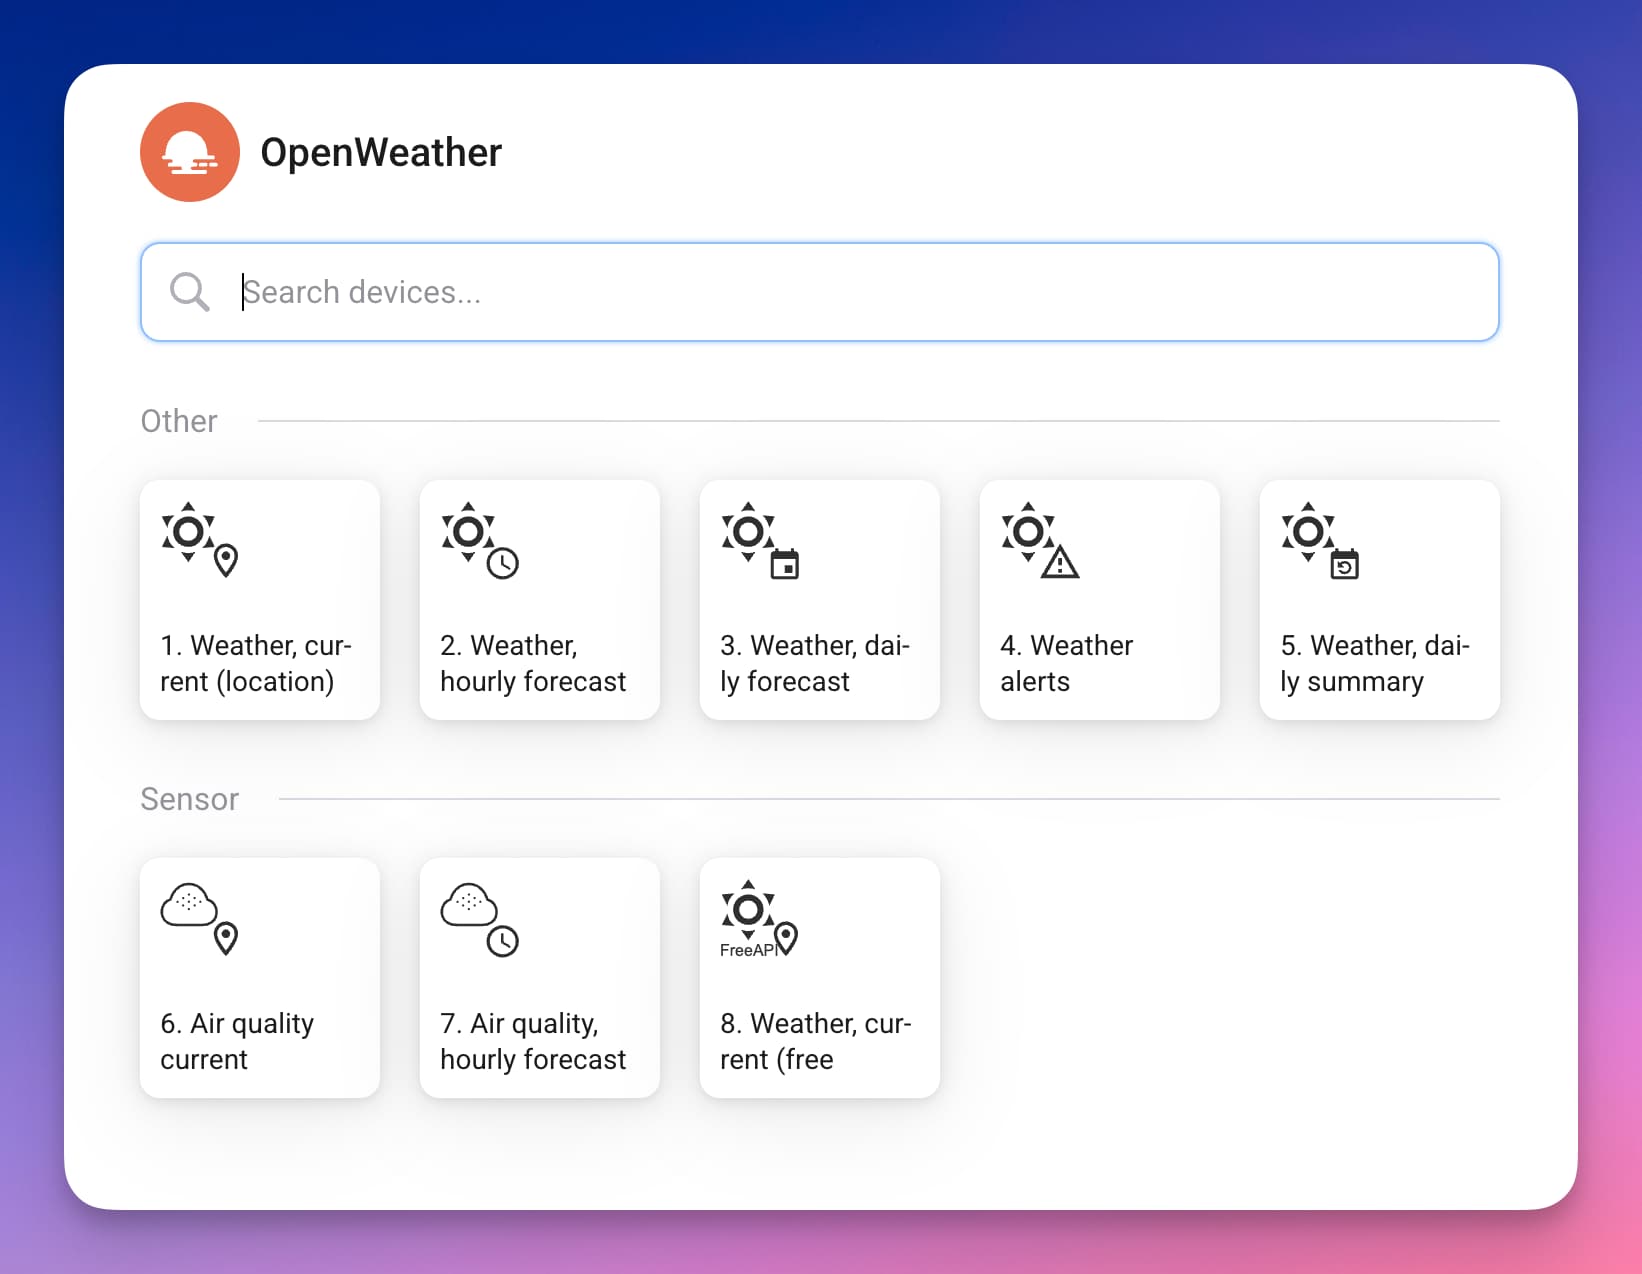Click the cloud-with-clock air quality forecast icon
The width and height of the screenshot is (1642, 1274).
pos(480,918)
